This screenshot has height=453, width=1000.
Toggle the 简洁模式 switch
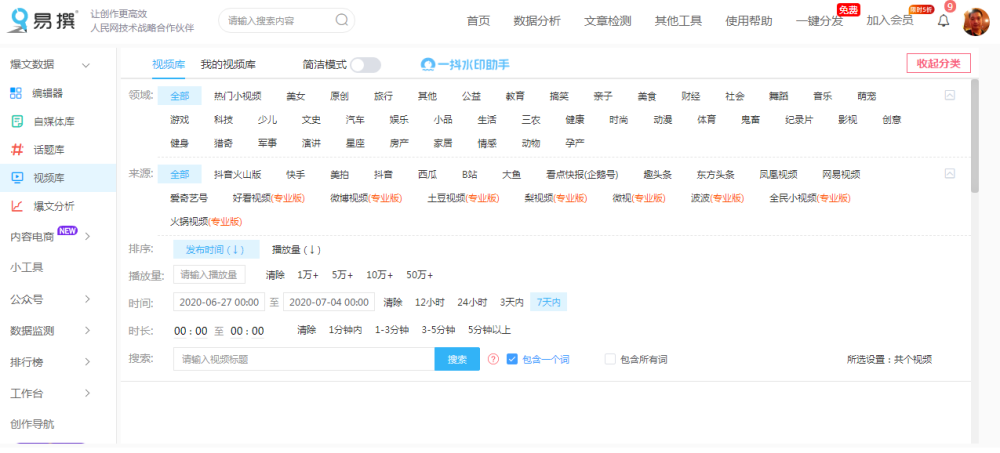365,64
